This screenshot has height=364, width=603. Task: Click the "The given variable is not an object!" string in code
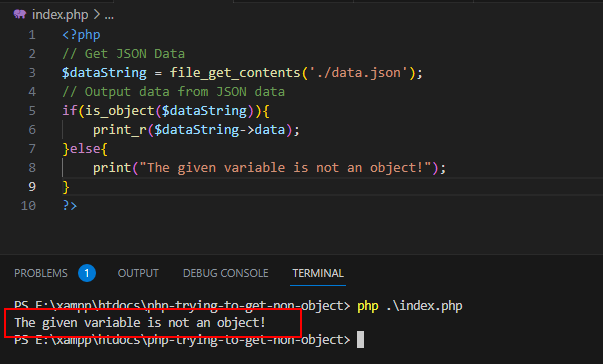285,168
